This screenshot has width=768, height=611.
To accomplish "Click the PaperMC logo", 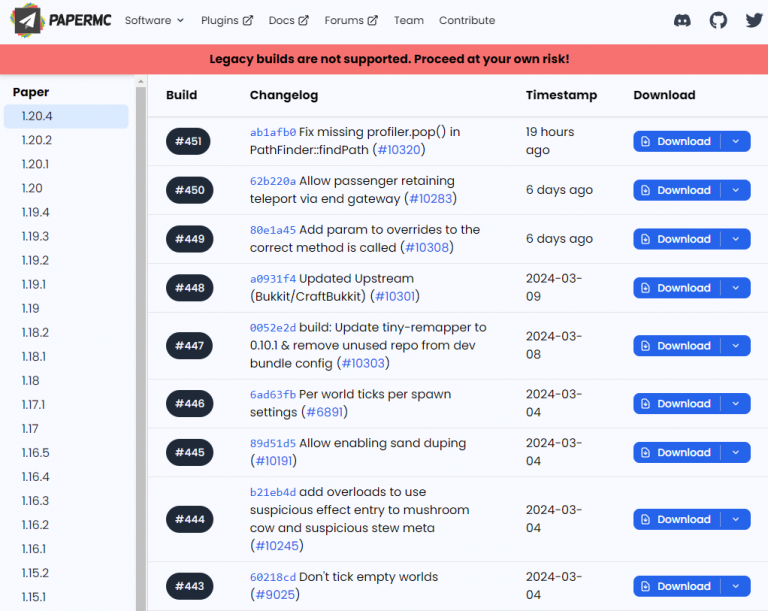I will point(60,20).
